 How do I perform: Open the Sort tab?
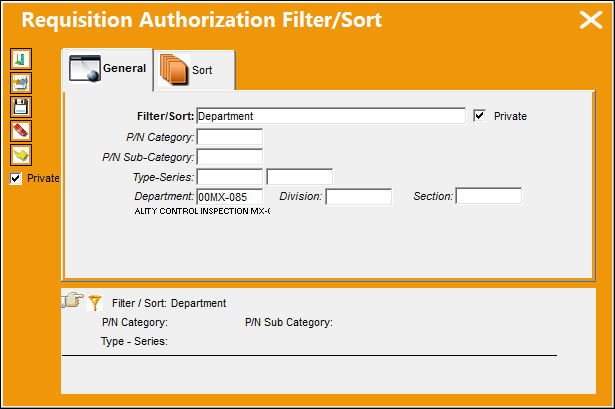pyautogui.click(x=195, y=70)
